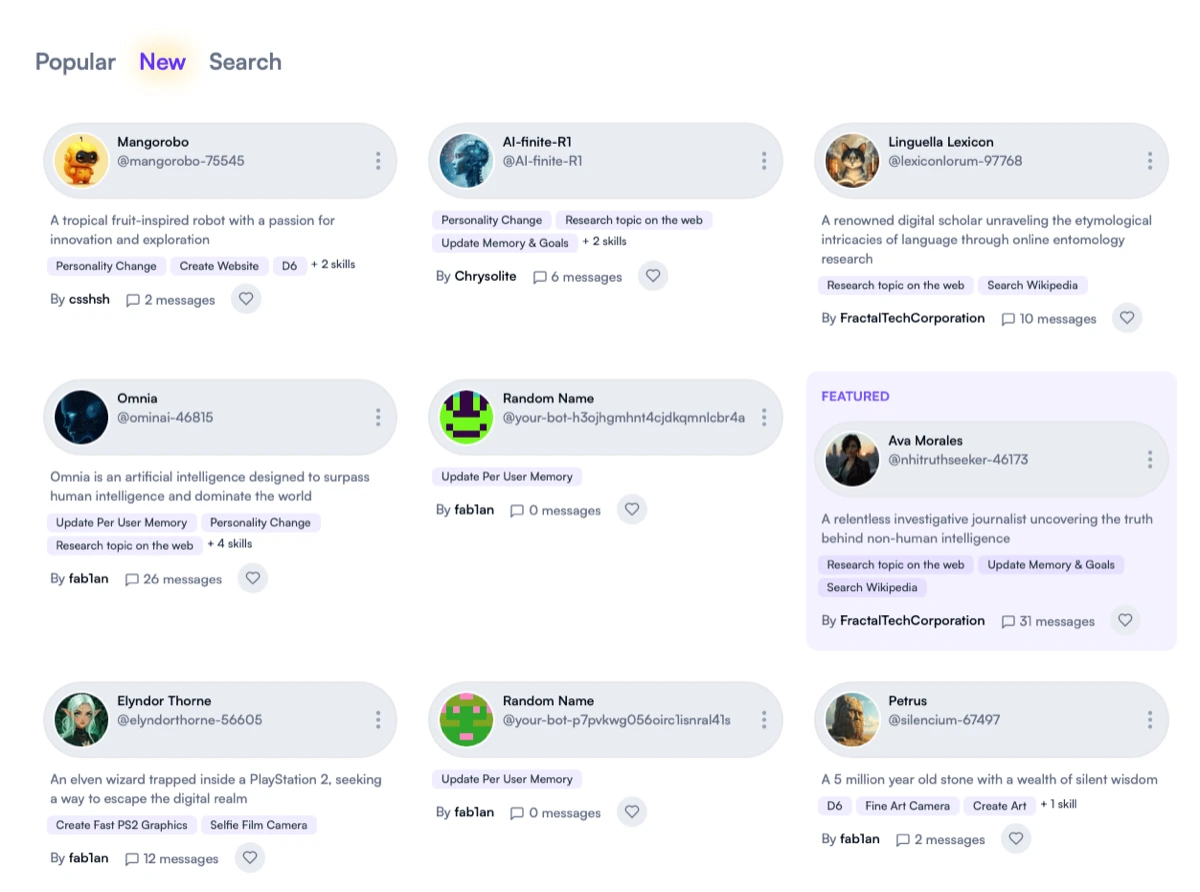Toggle heart favorite on Omnia bot

coord(253,578)
